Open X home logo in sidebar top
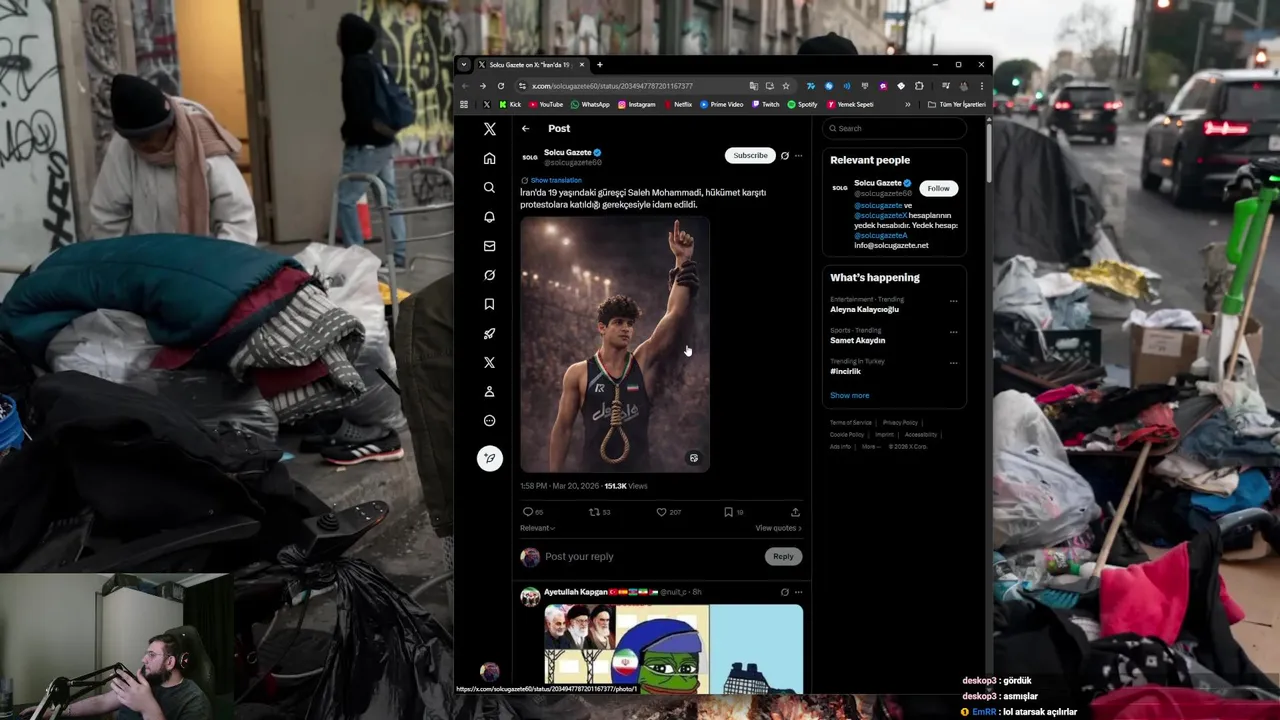 point(489,129)
